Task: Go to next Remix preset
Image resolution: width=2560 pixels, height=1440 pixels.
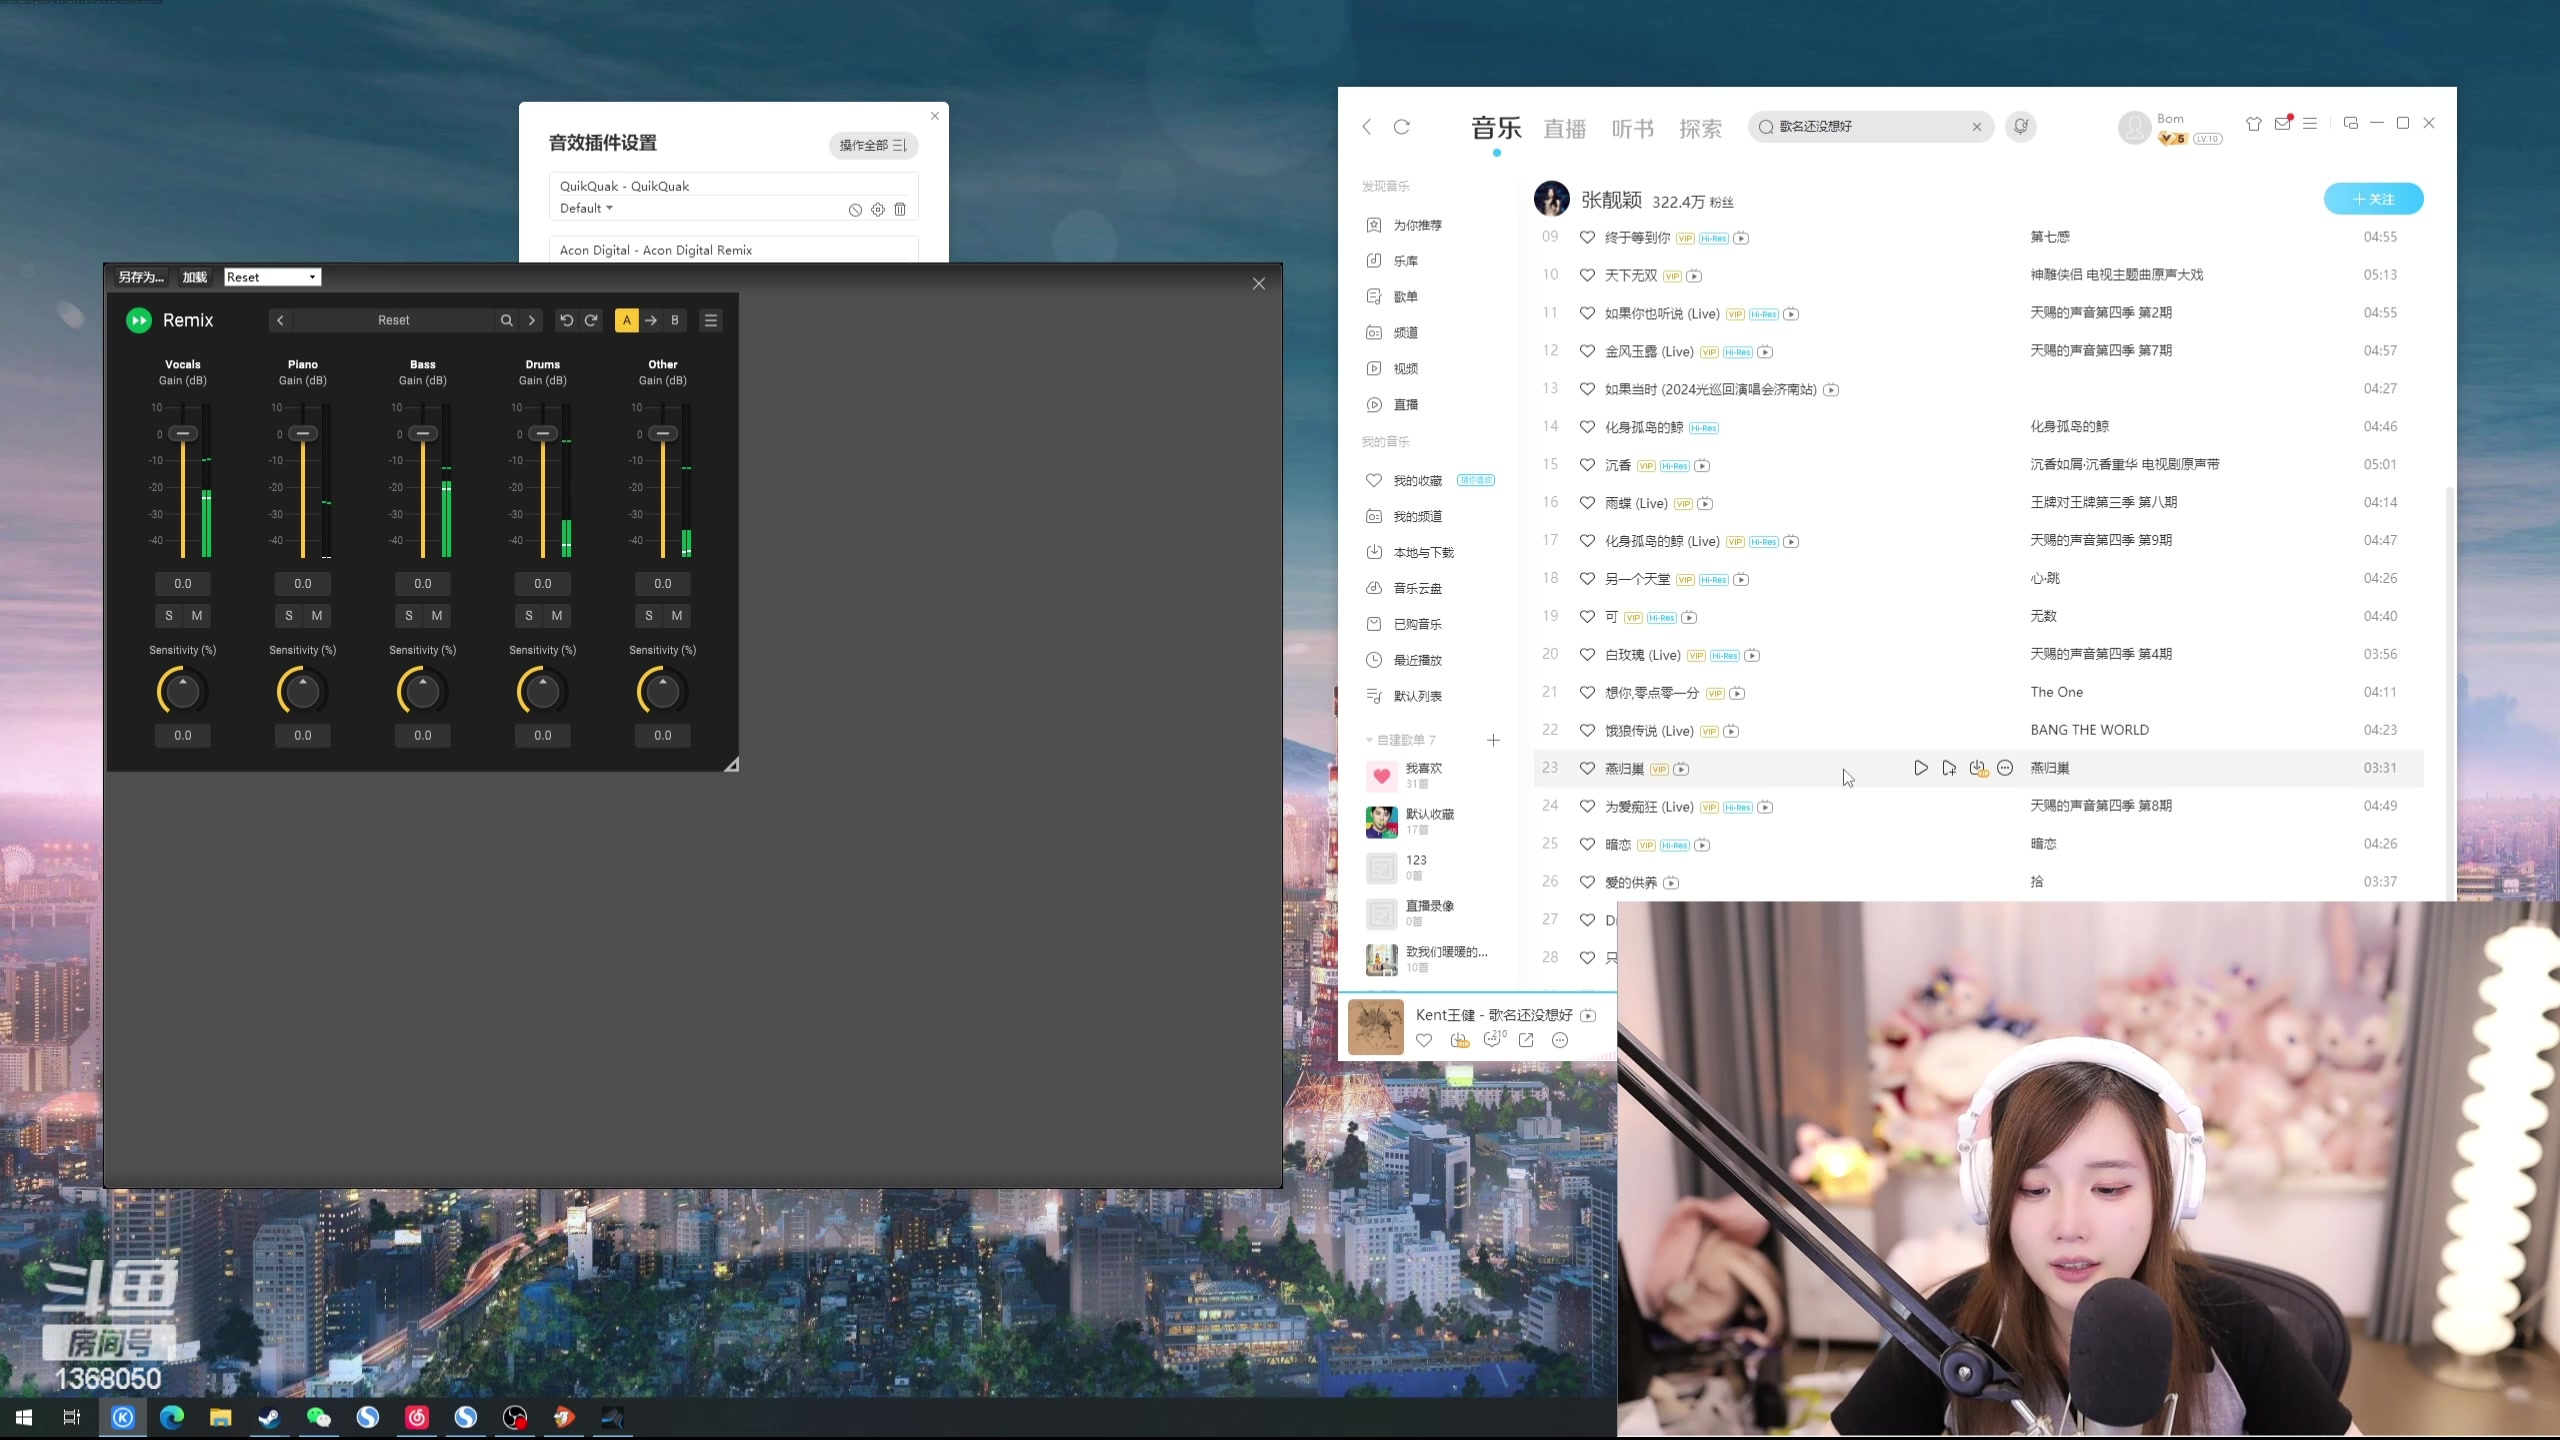Action: coord(532,320)
